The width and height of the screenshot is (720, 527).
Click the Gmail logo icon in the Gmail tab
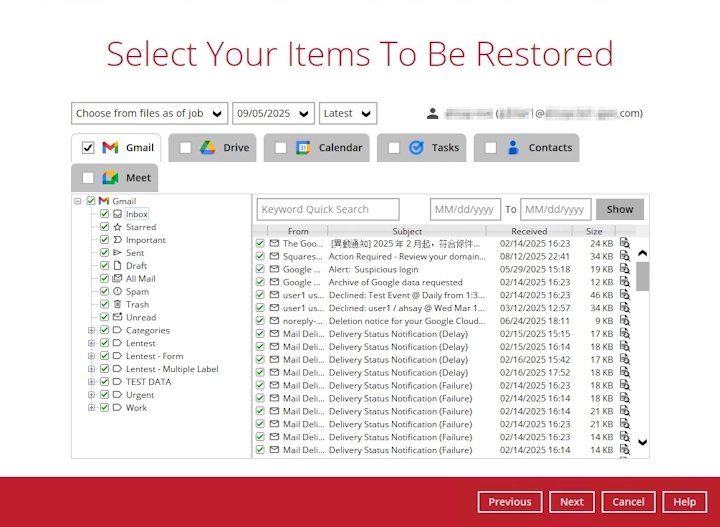tap(110, 147)
